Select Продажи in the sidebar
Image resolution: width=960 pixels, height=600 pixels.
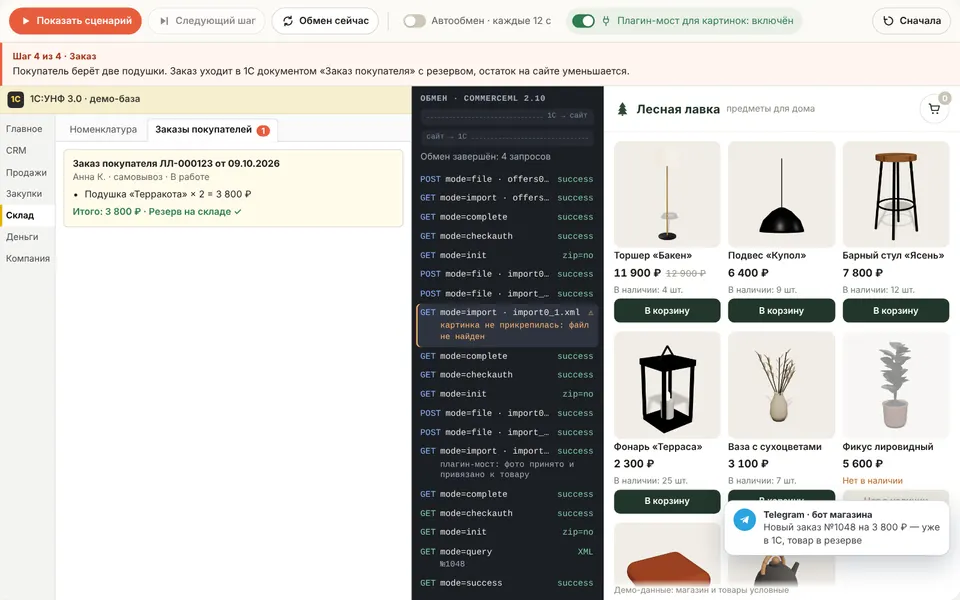tap(26, 173)
